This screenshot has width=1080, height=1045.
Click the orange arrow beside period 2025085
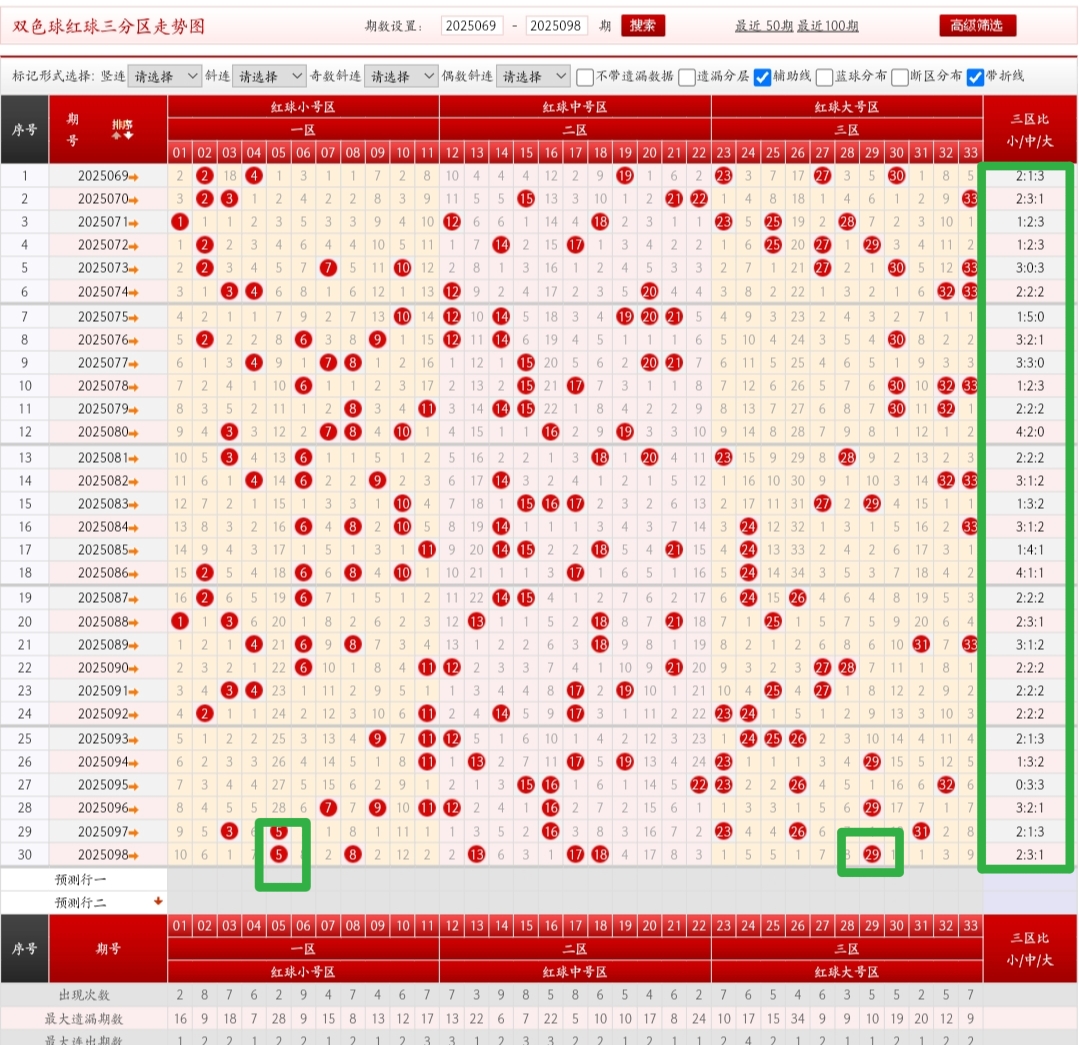(134, 552)
